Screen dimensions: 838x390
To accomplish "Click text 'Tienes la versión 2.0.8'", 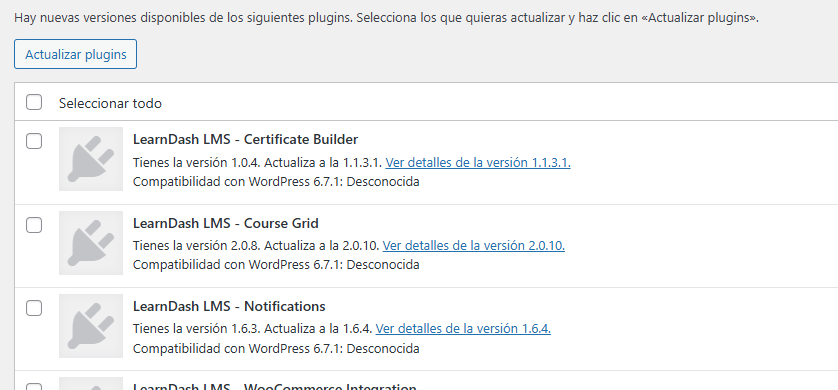I will tap(197, 246).
